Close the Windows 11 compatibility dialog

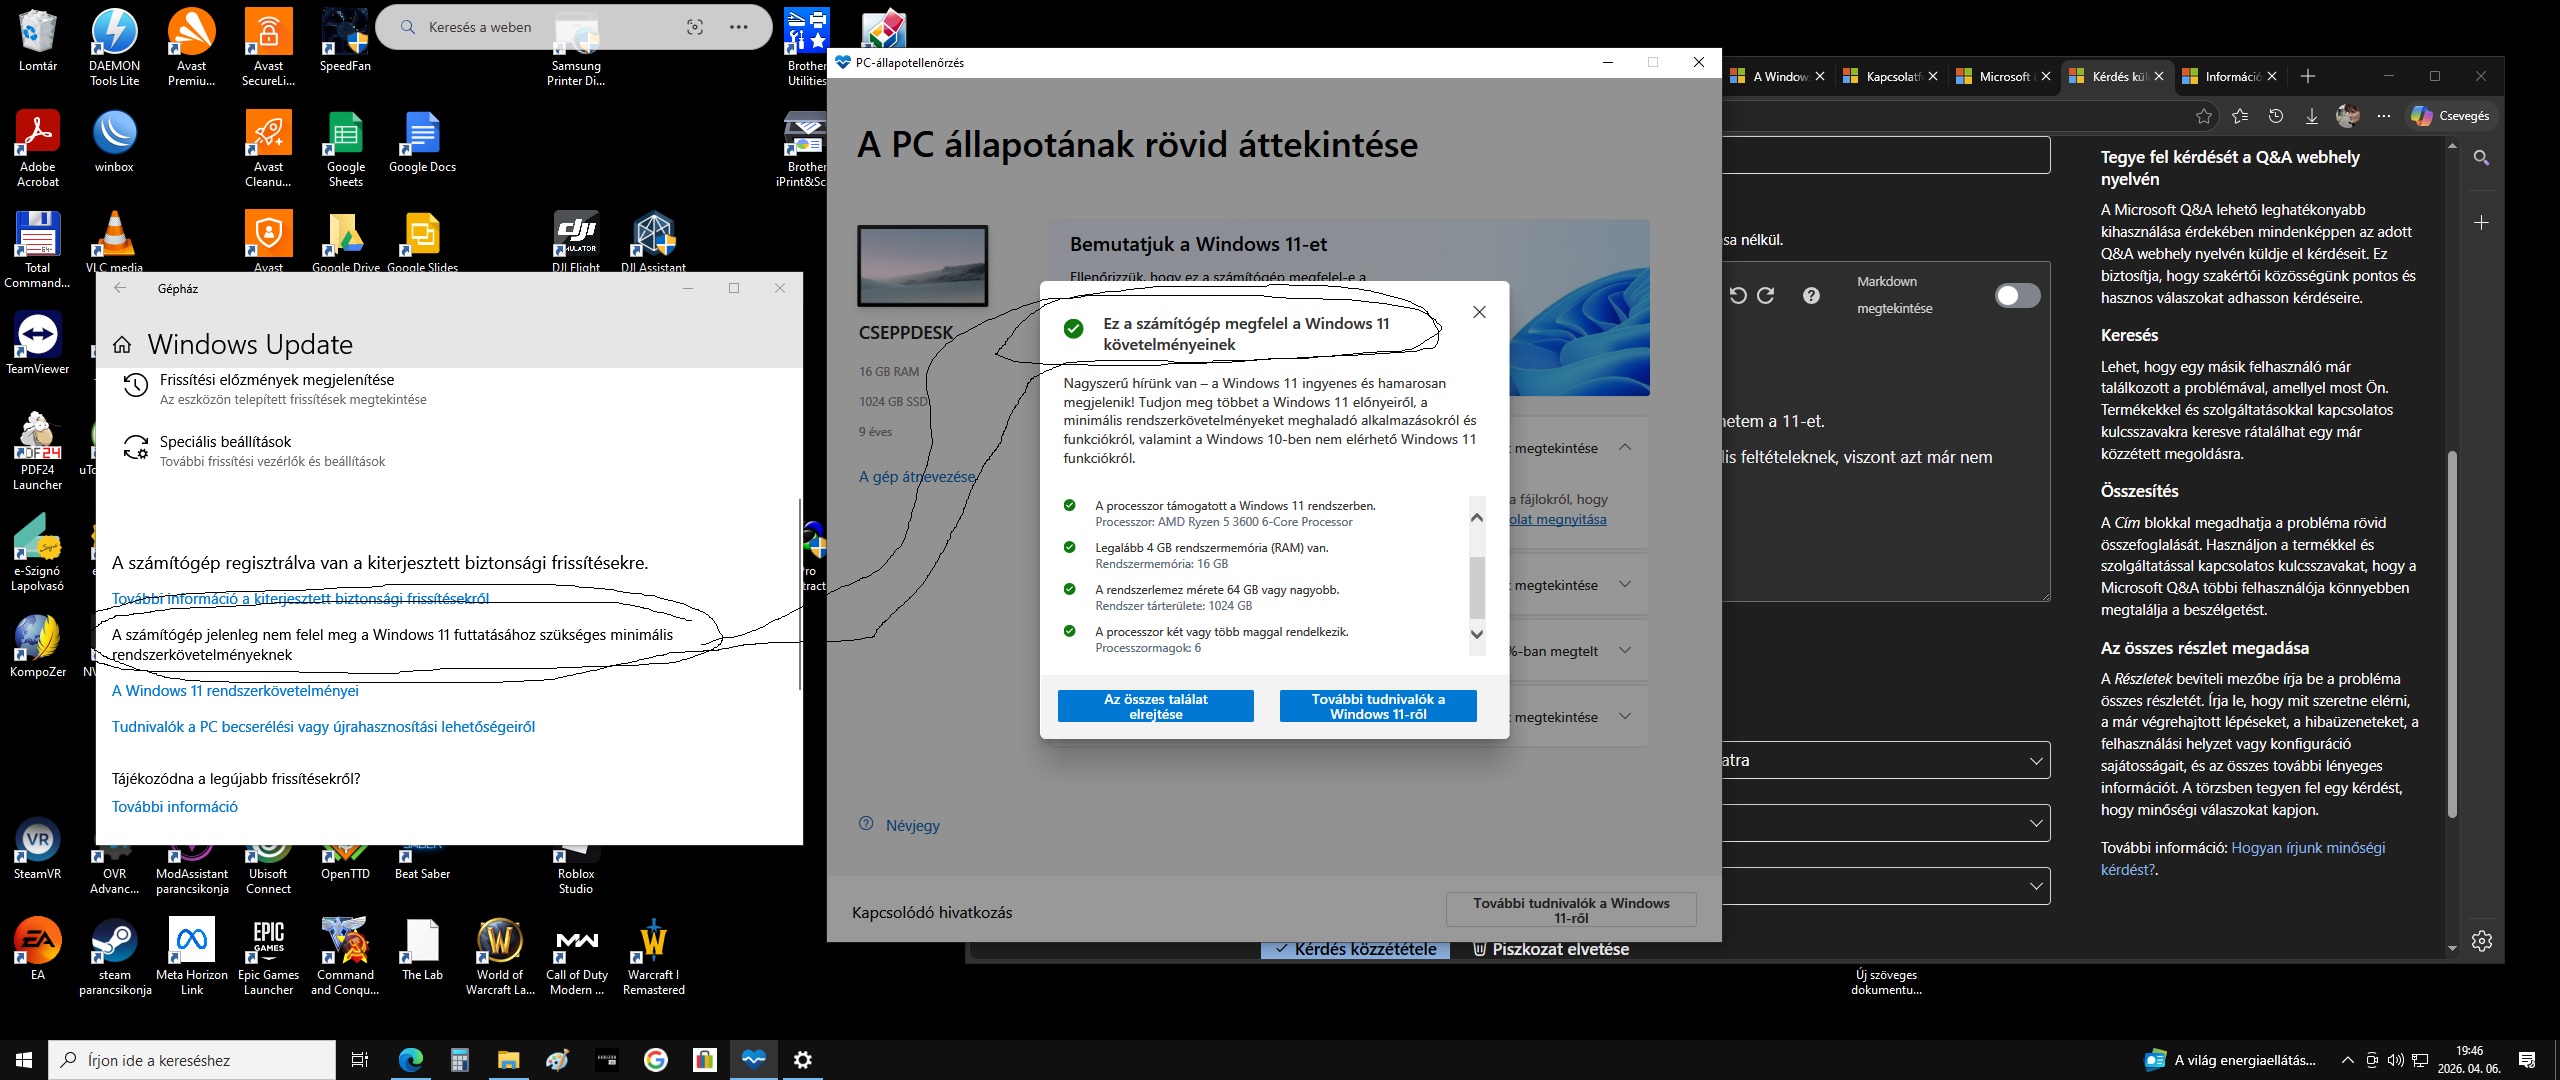1479,312
